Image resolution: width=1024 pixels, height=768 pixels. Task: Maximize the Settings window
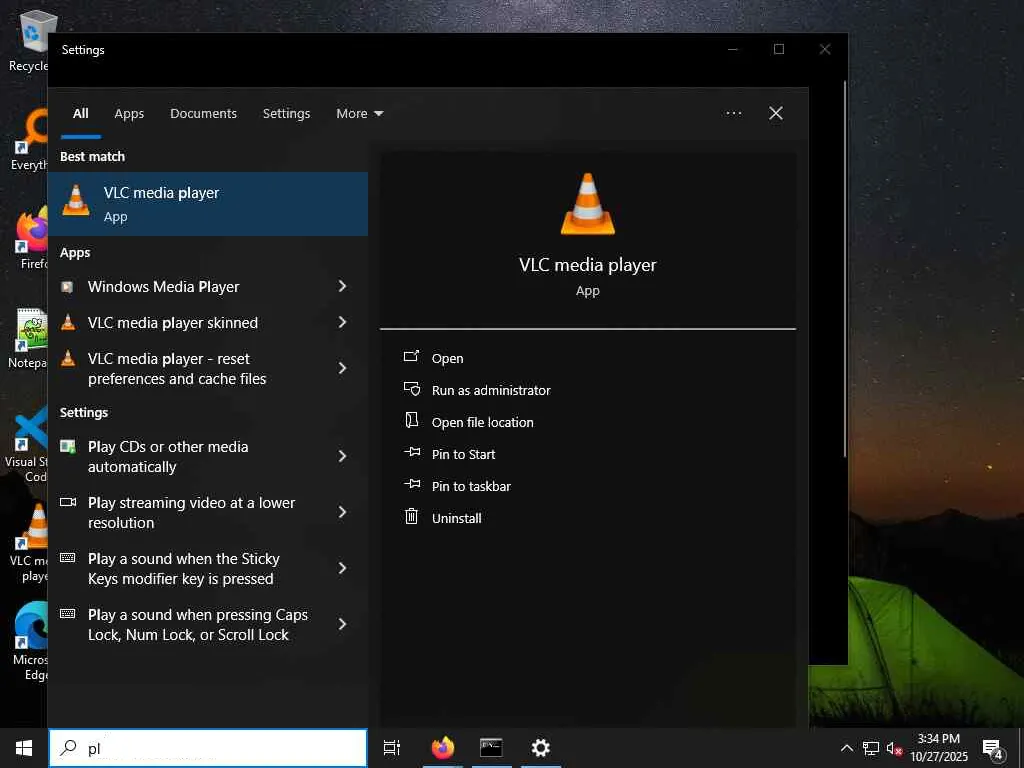point(779,50)
